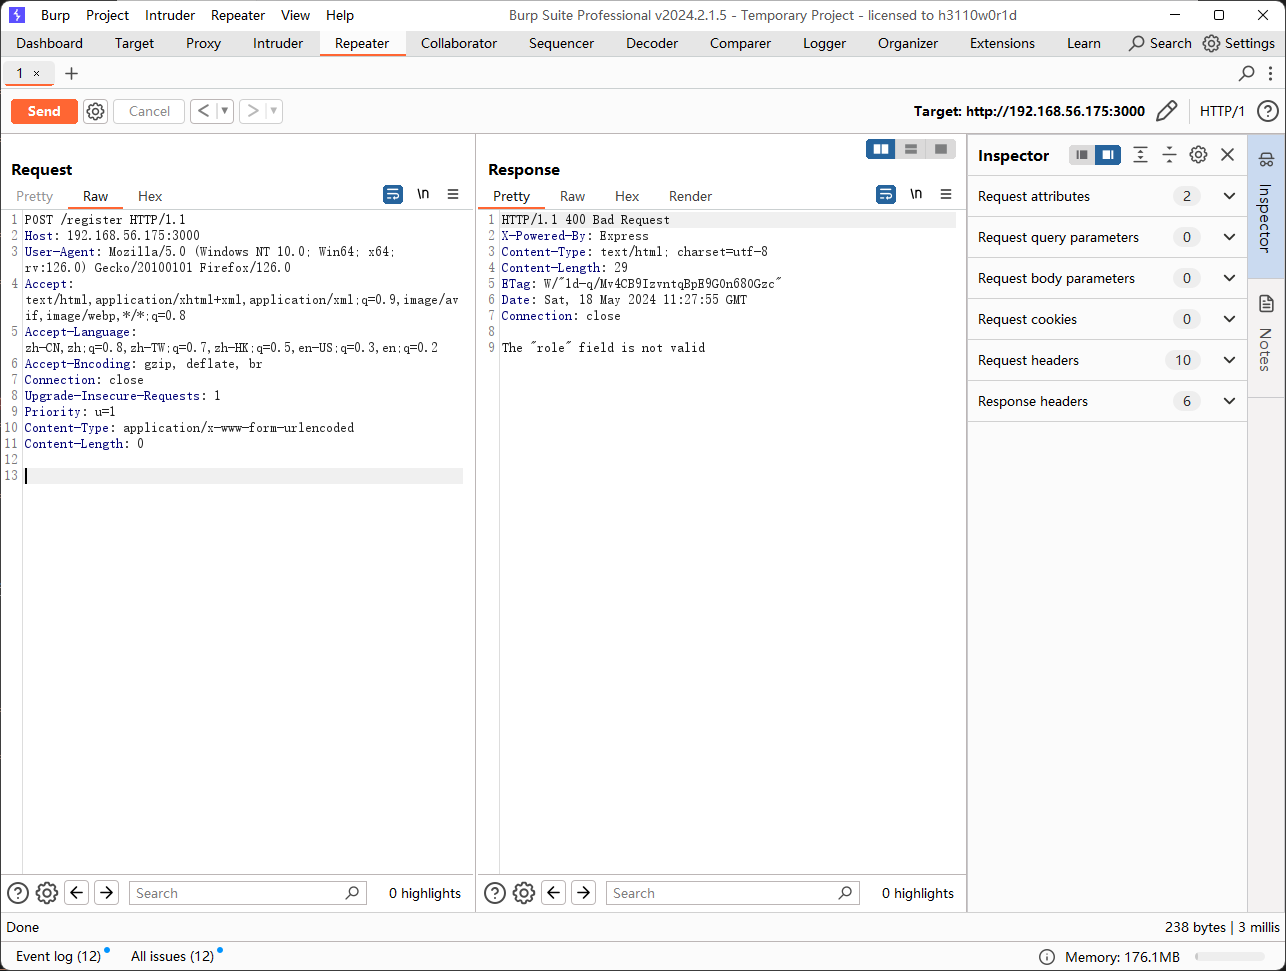Search Repeater tabs magnifier icon

coord(1247,73)
